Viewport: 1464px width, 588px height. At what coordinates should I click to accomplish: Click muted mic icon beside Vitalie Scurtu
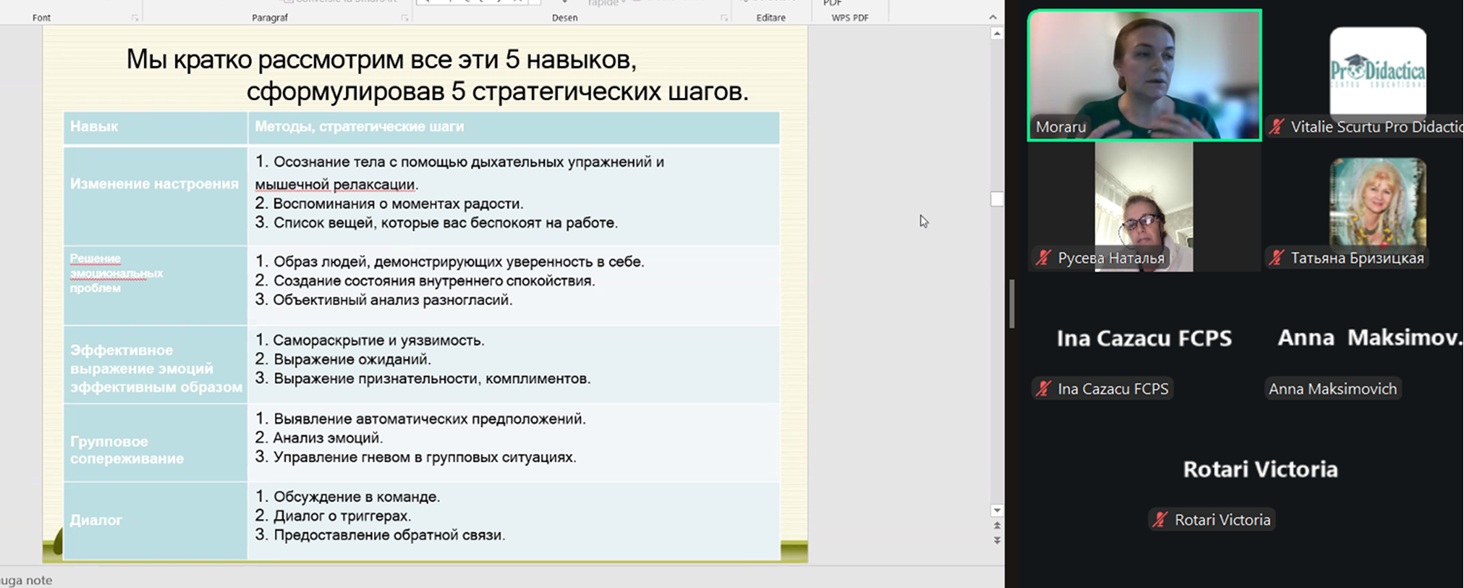click(1277, 127)
